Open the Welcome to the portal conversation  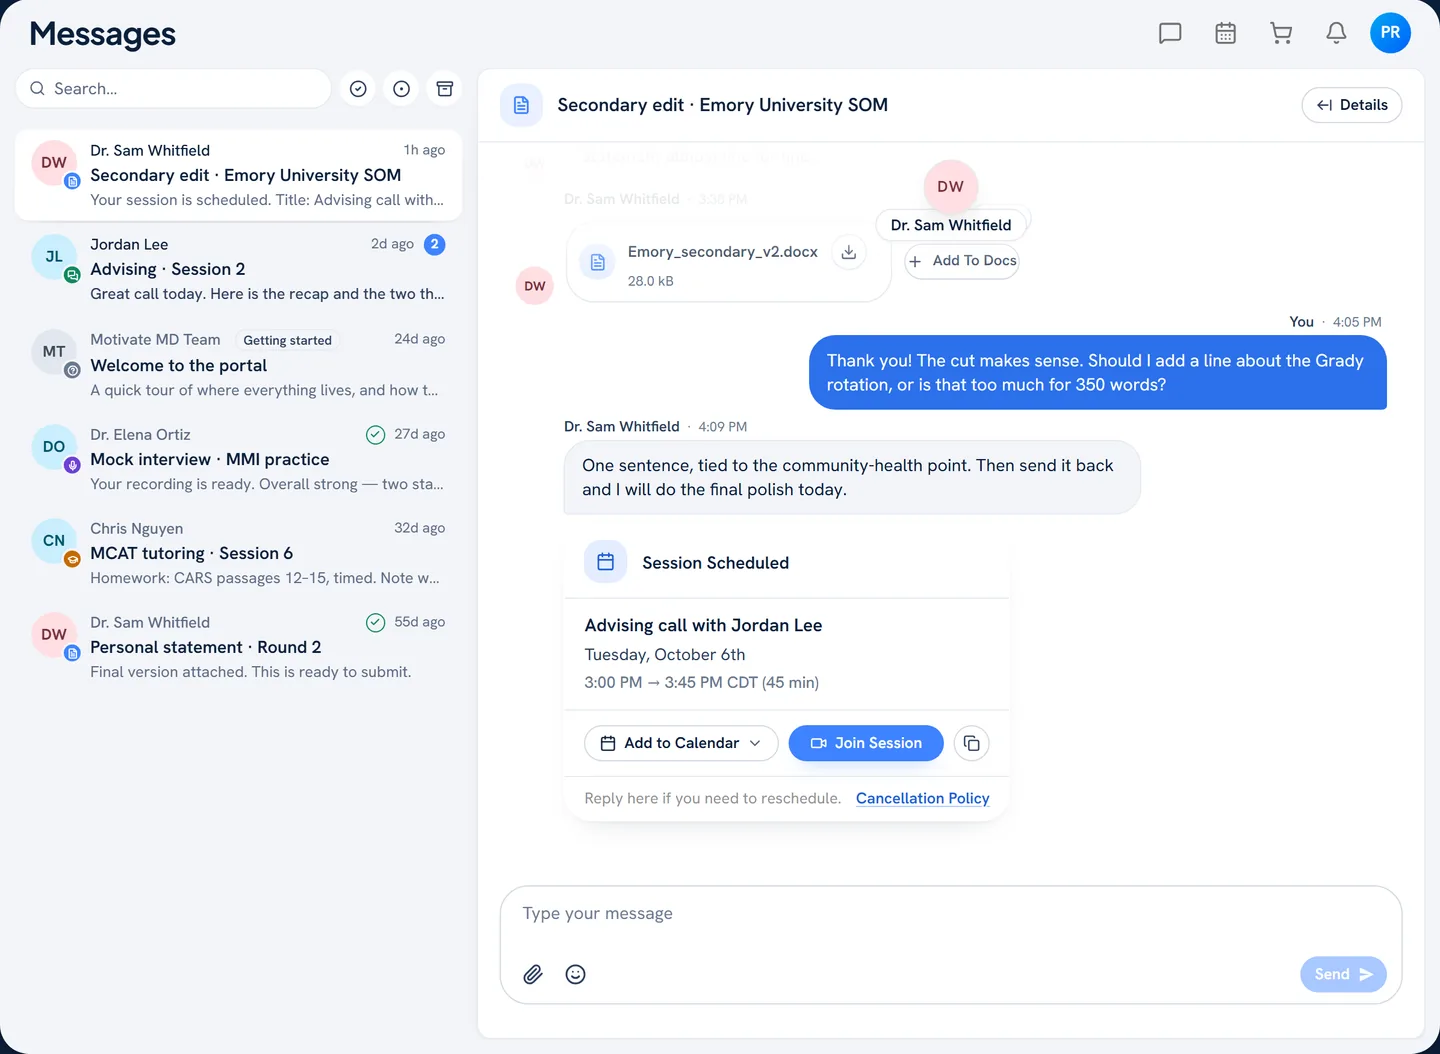(238, 364)
